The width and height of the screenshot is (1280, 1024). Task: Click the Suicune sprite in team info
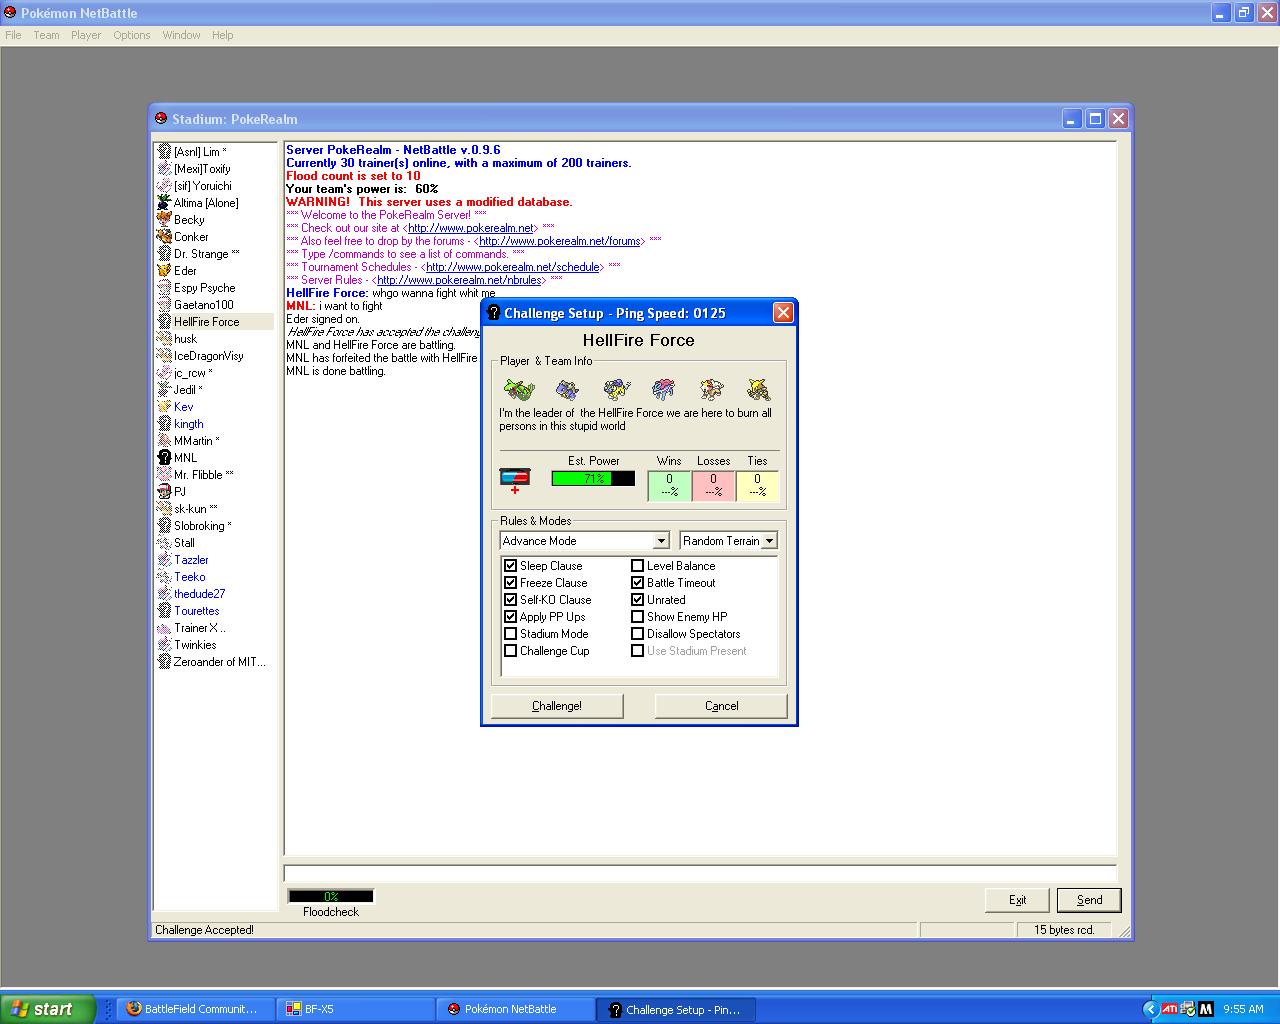(x=663, y=389)
